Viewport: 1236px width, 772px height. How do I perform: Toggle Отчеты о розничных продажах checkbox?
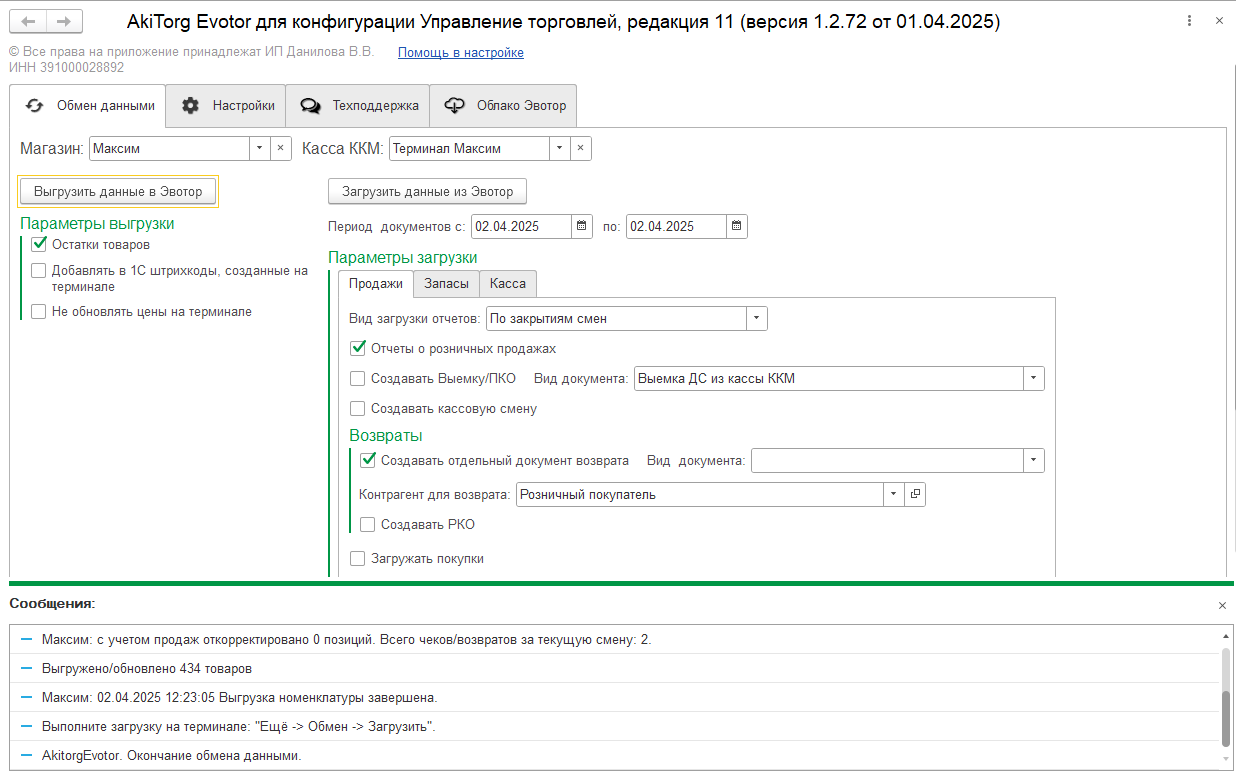coord(358,349)
